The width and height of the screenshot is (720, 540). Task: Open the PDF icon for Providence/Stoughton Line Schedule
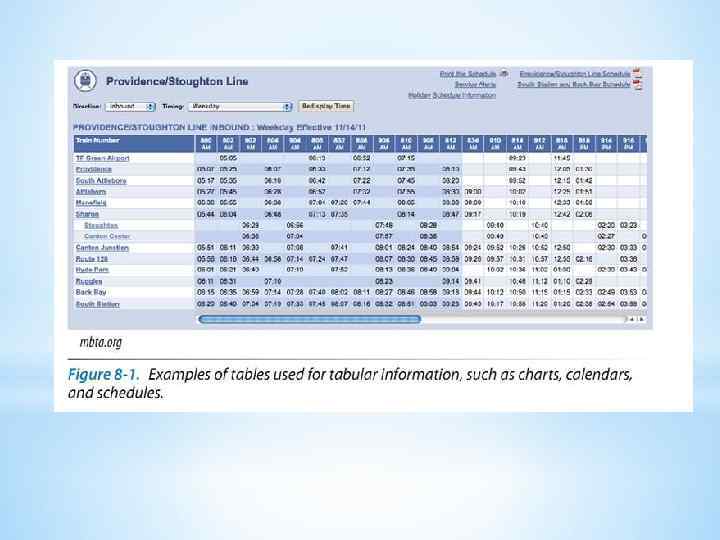(637, 73)
